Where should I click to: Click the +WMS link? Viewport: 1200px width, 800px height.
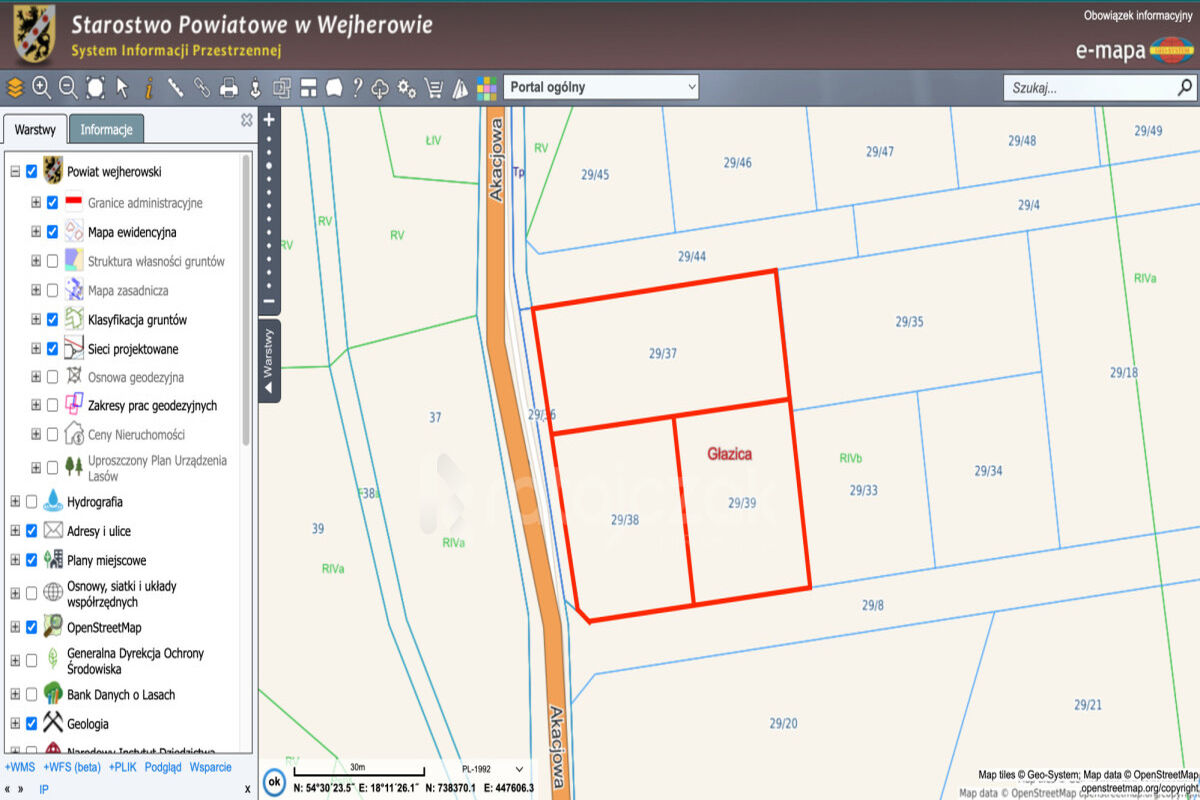tap(19, 767)
